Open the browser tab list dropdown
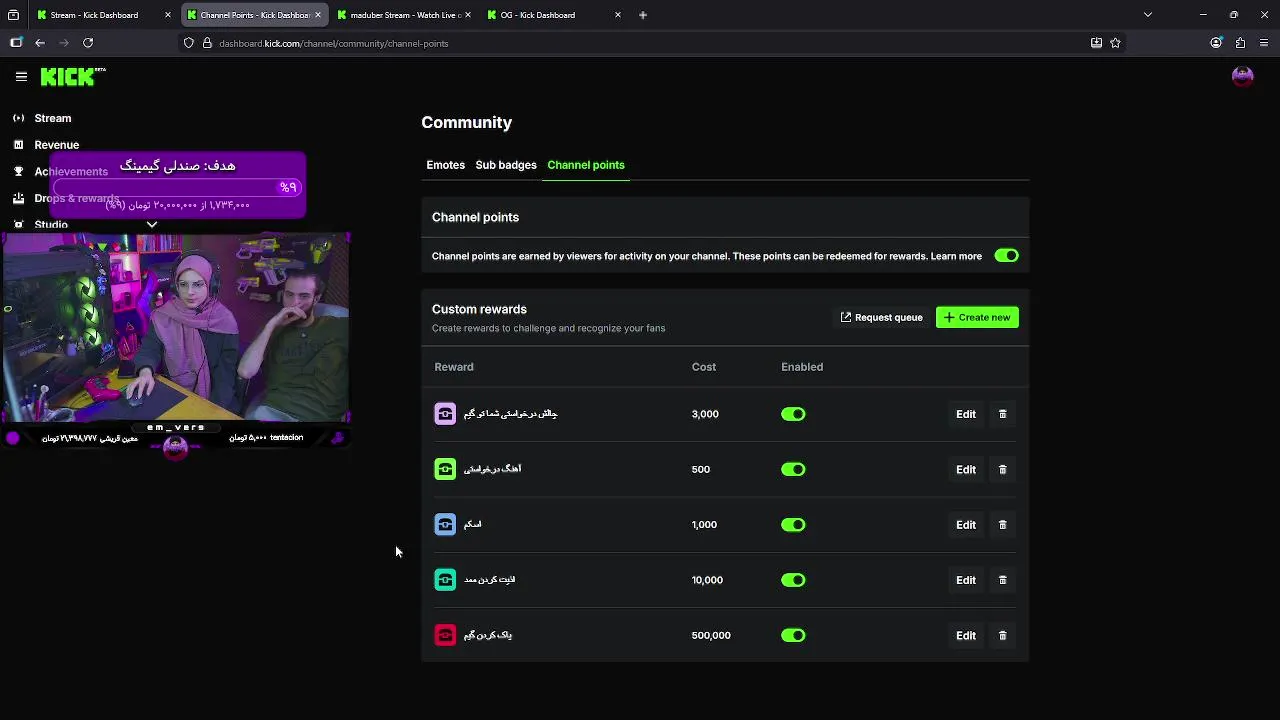Viewport: 1280px width, 720px height. (x=1148, y=15)
